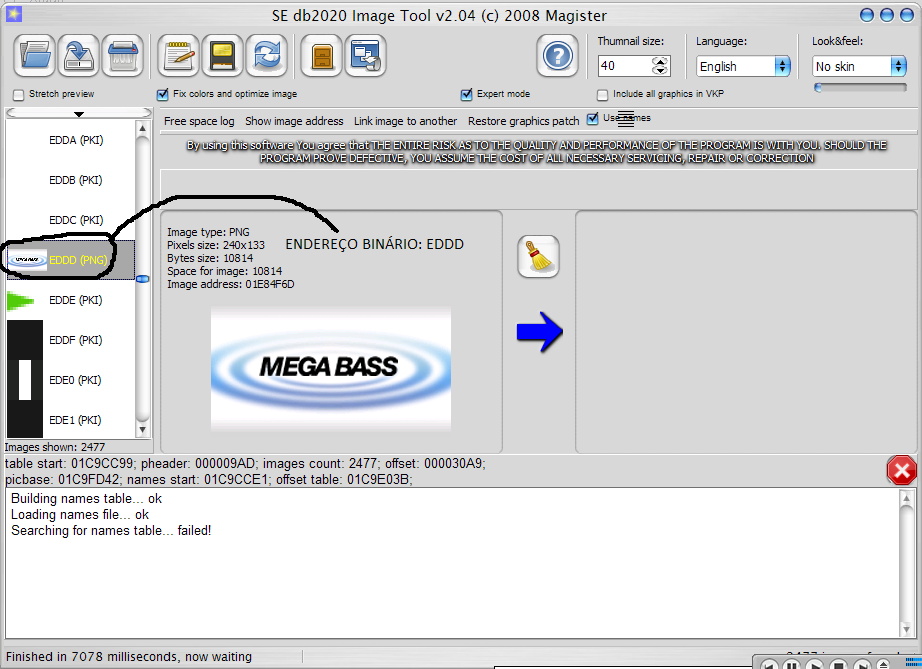This screenshot has width=922, height=669.
Task: Select EDDD (PNG) list entry
Action: [71, 260]
